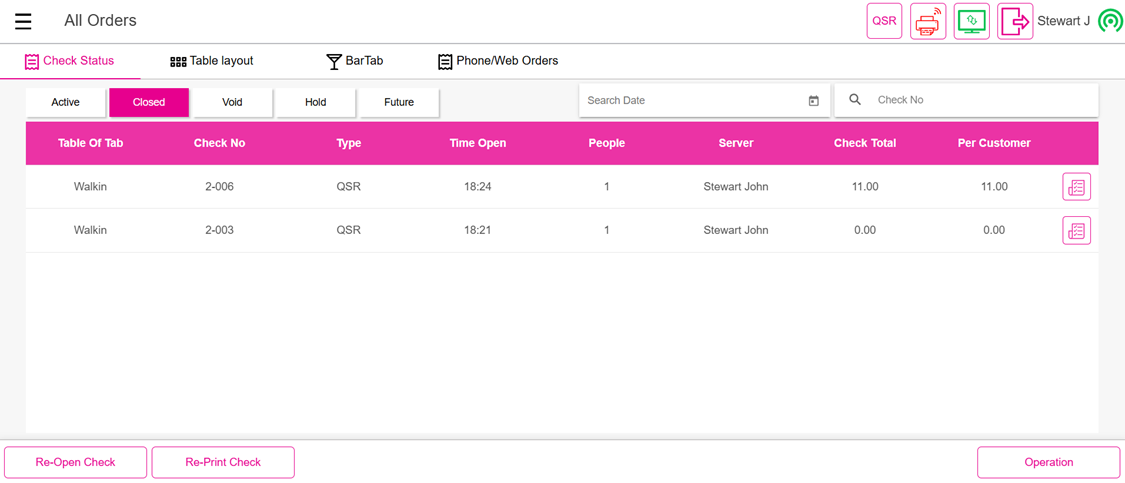The width and height of the screenshot is (1125, 483).
Task: Open check details for check 2-006
Action: point(1076,187)
